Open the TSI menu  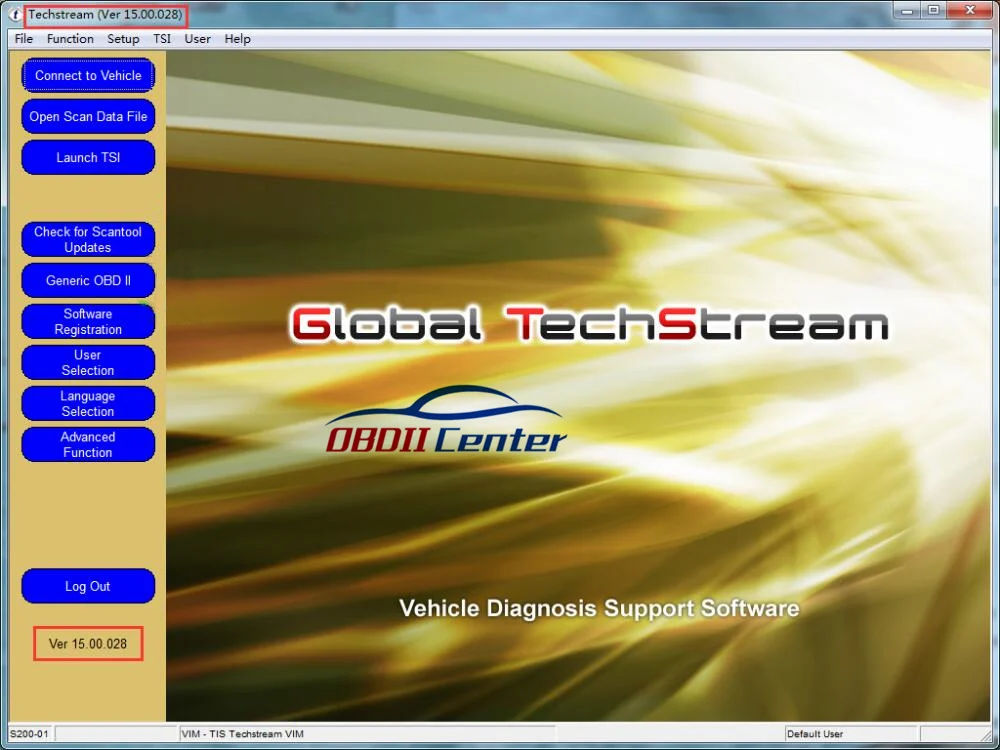coord(162,39)
